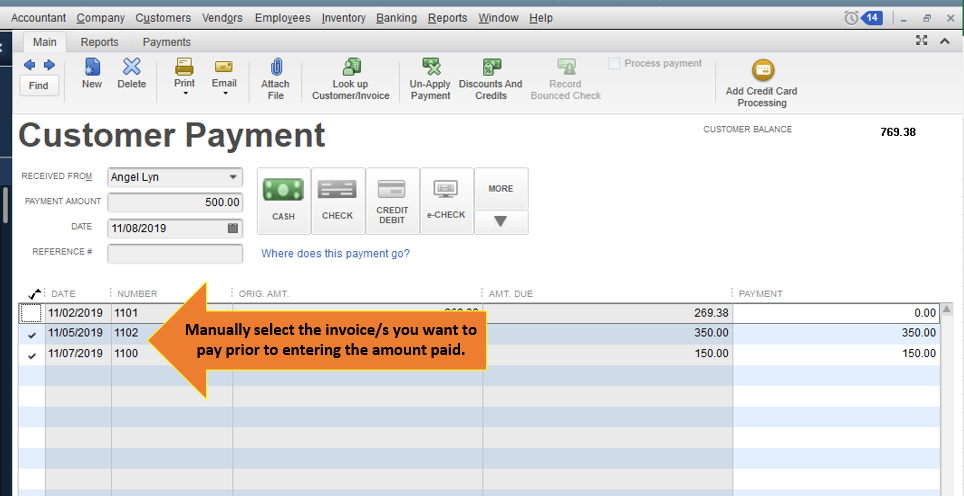
Task: Check the invoice 1101 checkbox
Action: pos(31,313)
